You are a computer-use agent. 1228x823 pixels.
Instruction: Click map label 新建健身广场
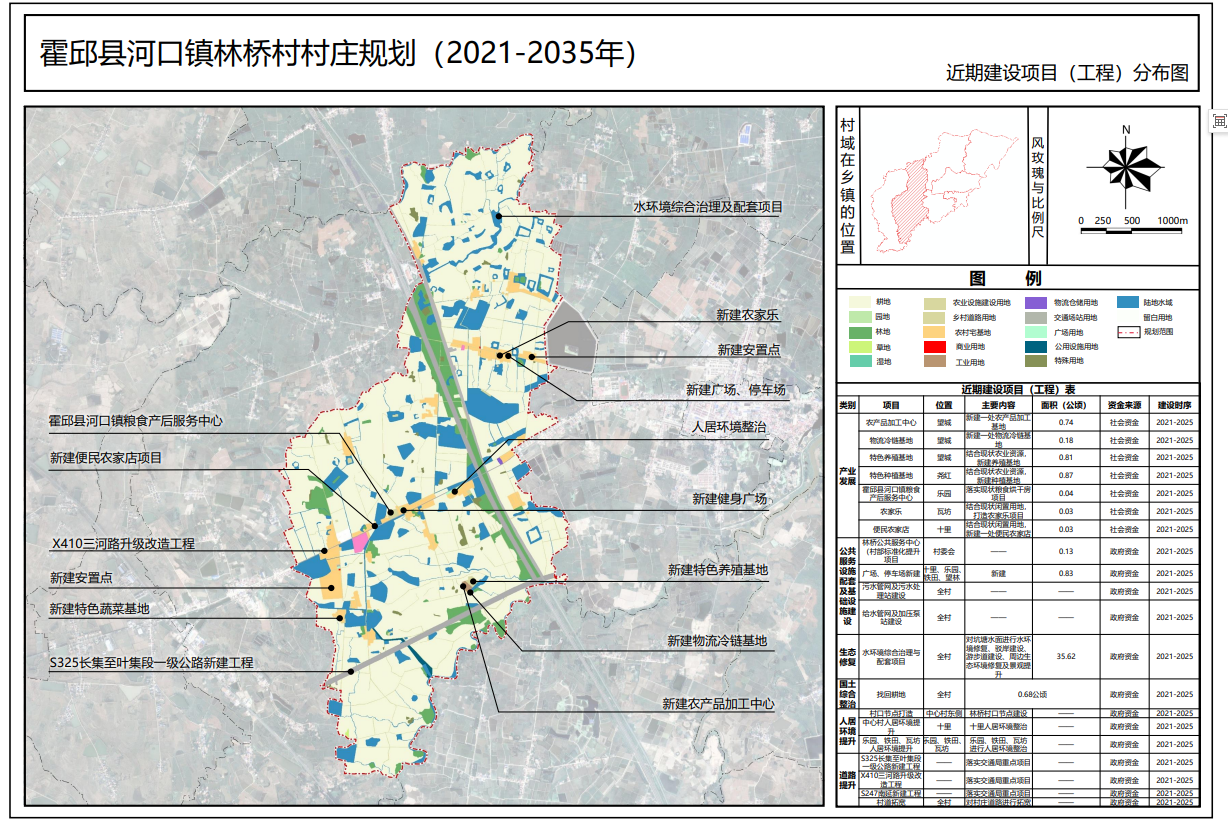click(729, 498)
